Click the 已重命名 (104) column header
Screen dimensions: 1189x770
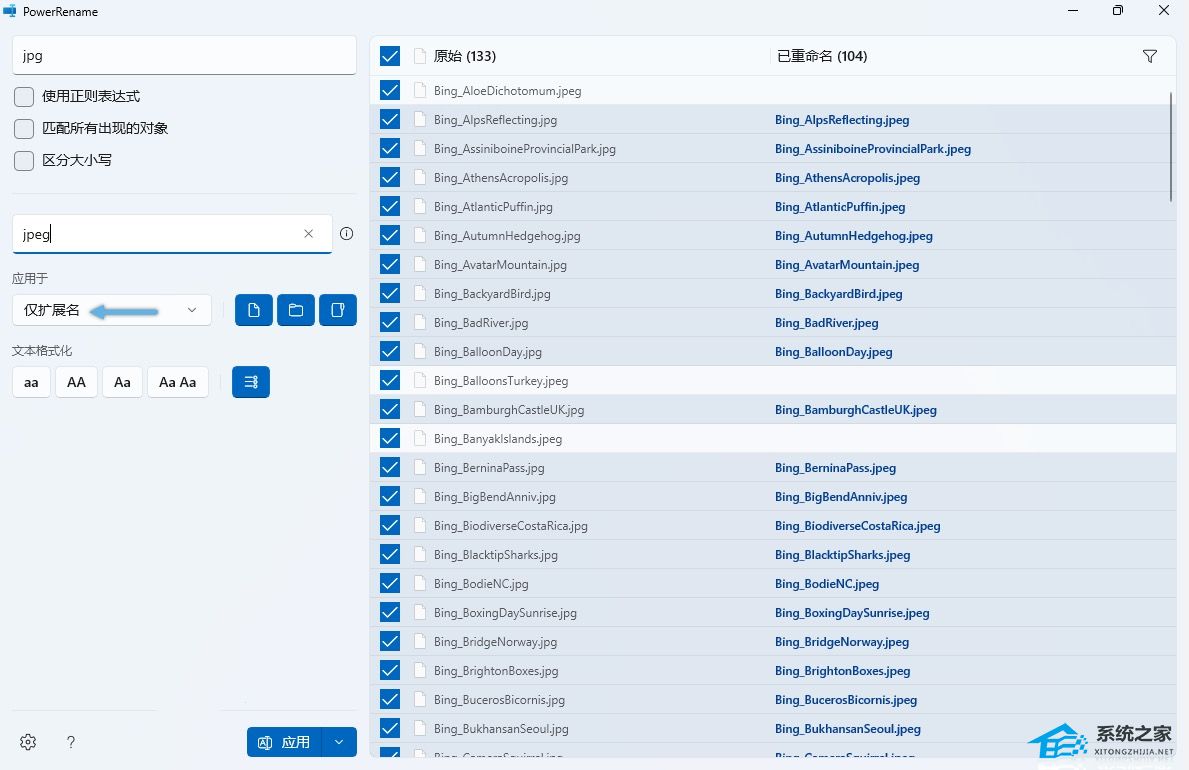pyautogui.click(x=821, y=57)
